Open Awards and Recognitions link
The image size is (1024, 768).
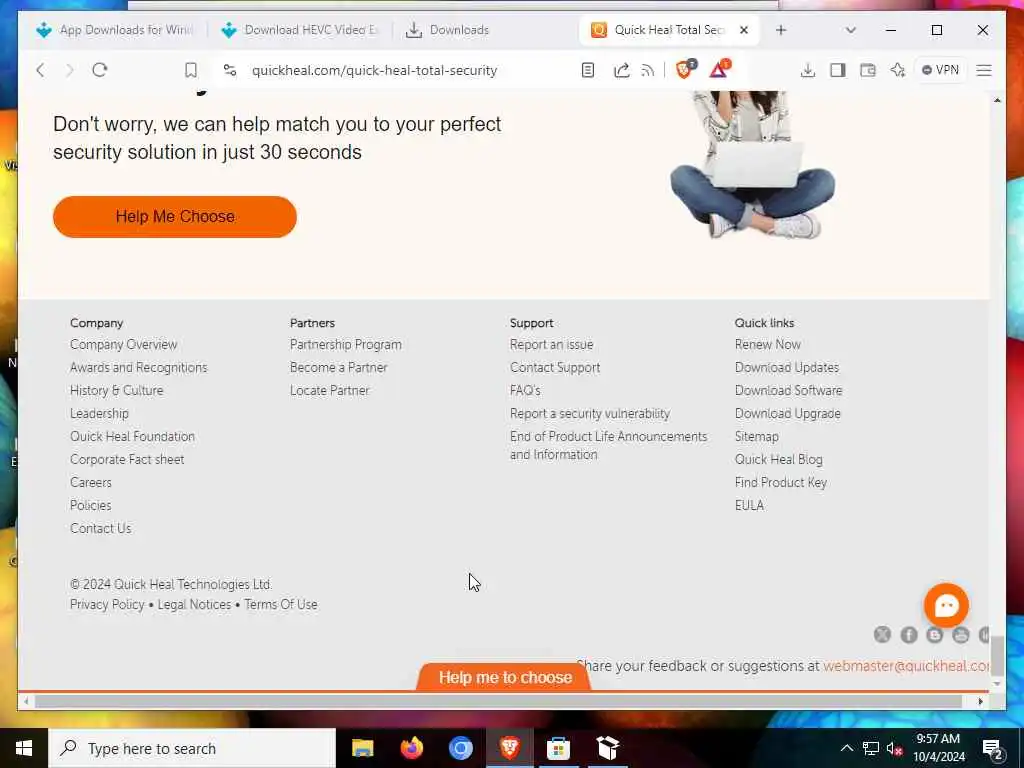[138, 368]
